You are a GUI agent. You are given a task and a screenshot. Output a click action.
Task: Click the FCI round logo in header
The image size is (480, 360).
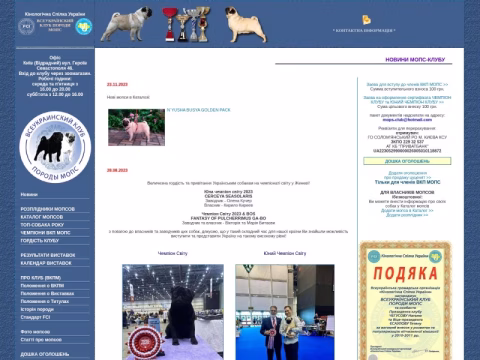point(26,27)
